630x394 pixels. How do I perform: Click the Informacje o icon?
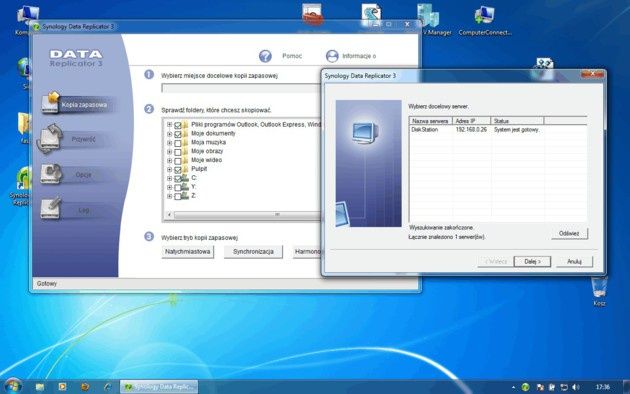[x=332, y=56]
